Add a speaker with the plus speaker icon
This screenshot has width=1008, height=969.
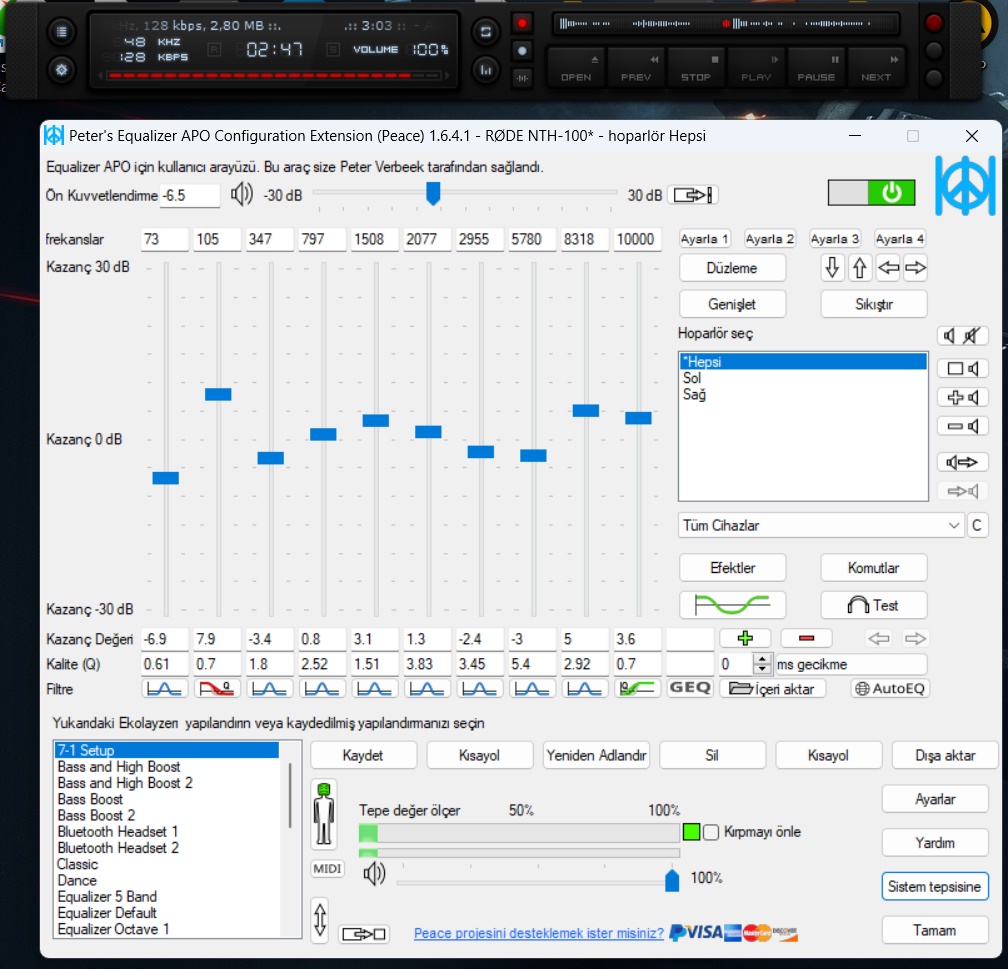point(962,397)
